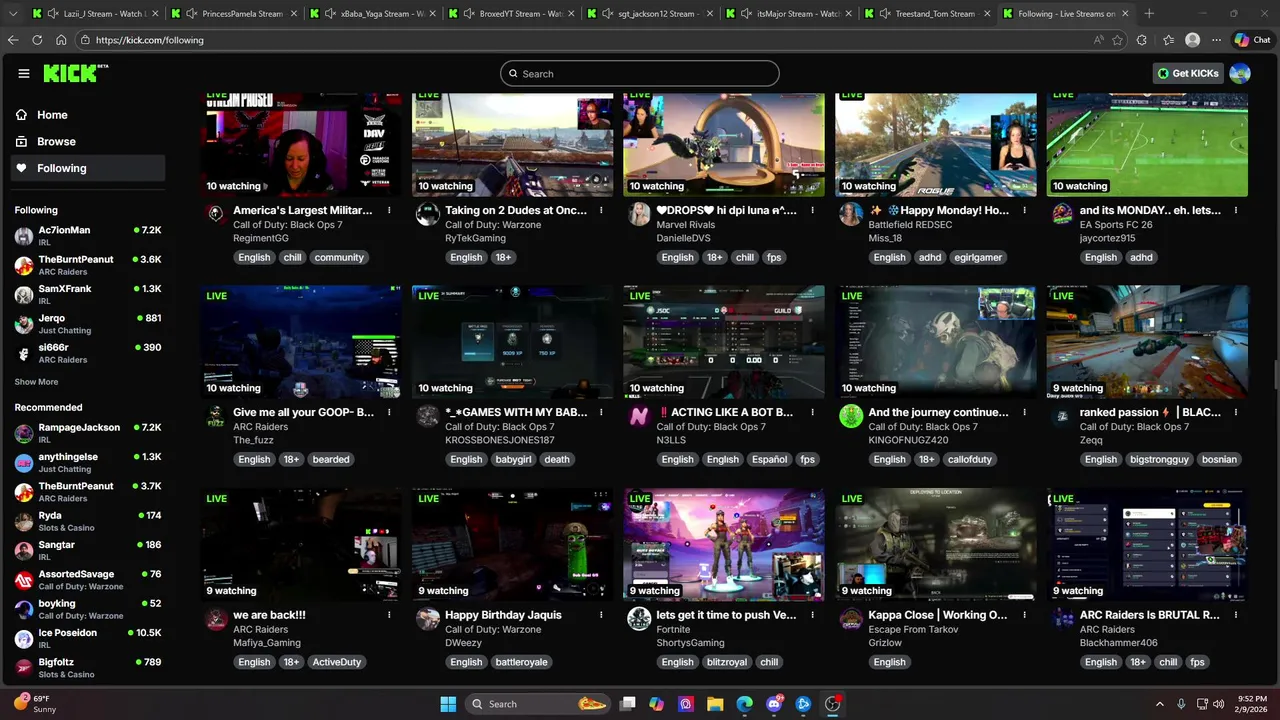Screen dimensions: 1280x720
Task: Open Home in the sidebar
Action: pos(87,115)
